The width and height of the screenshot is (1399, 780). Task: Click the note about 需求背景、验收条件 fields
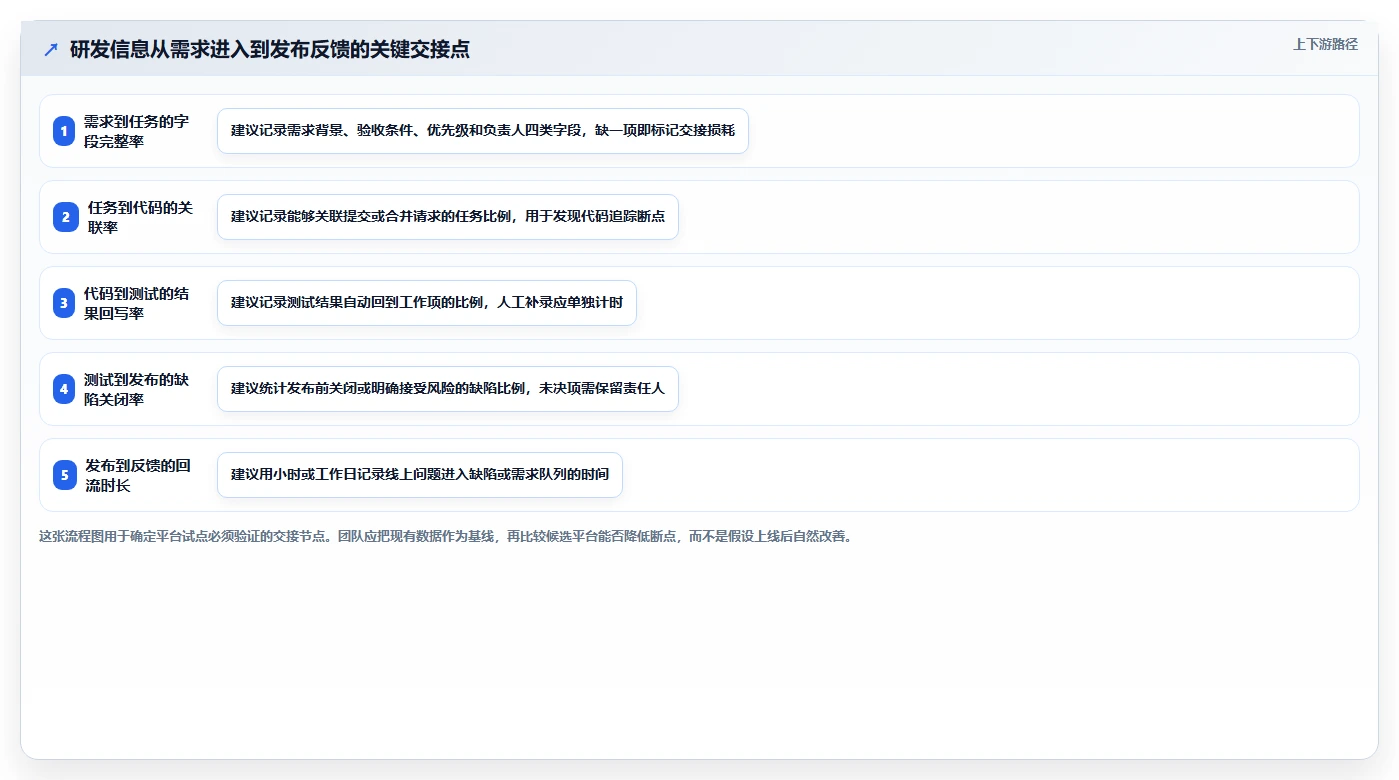483,131
